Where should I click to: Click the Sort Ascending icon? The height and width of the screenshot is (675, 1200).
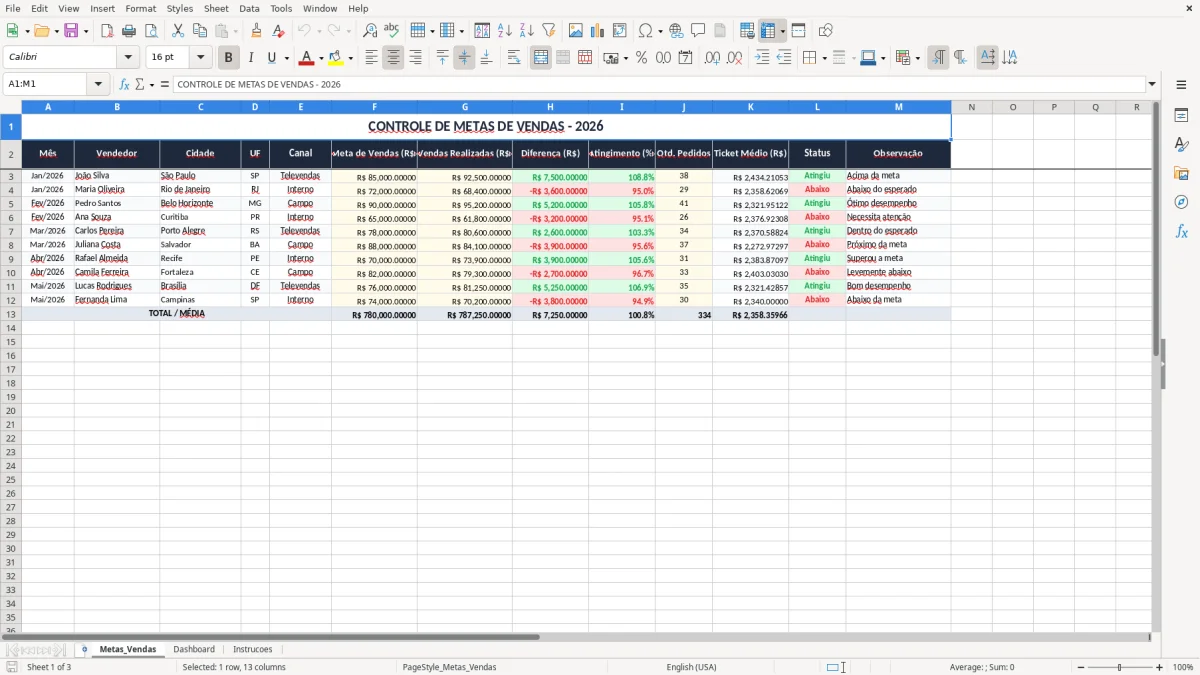(505, 31)
